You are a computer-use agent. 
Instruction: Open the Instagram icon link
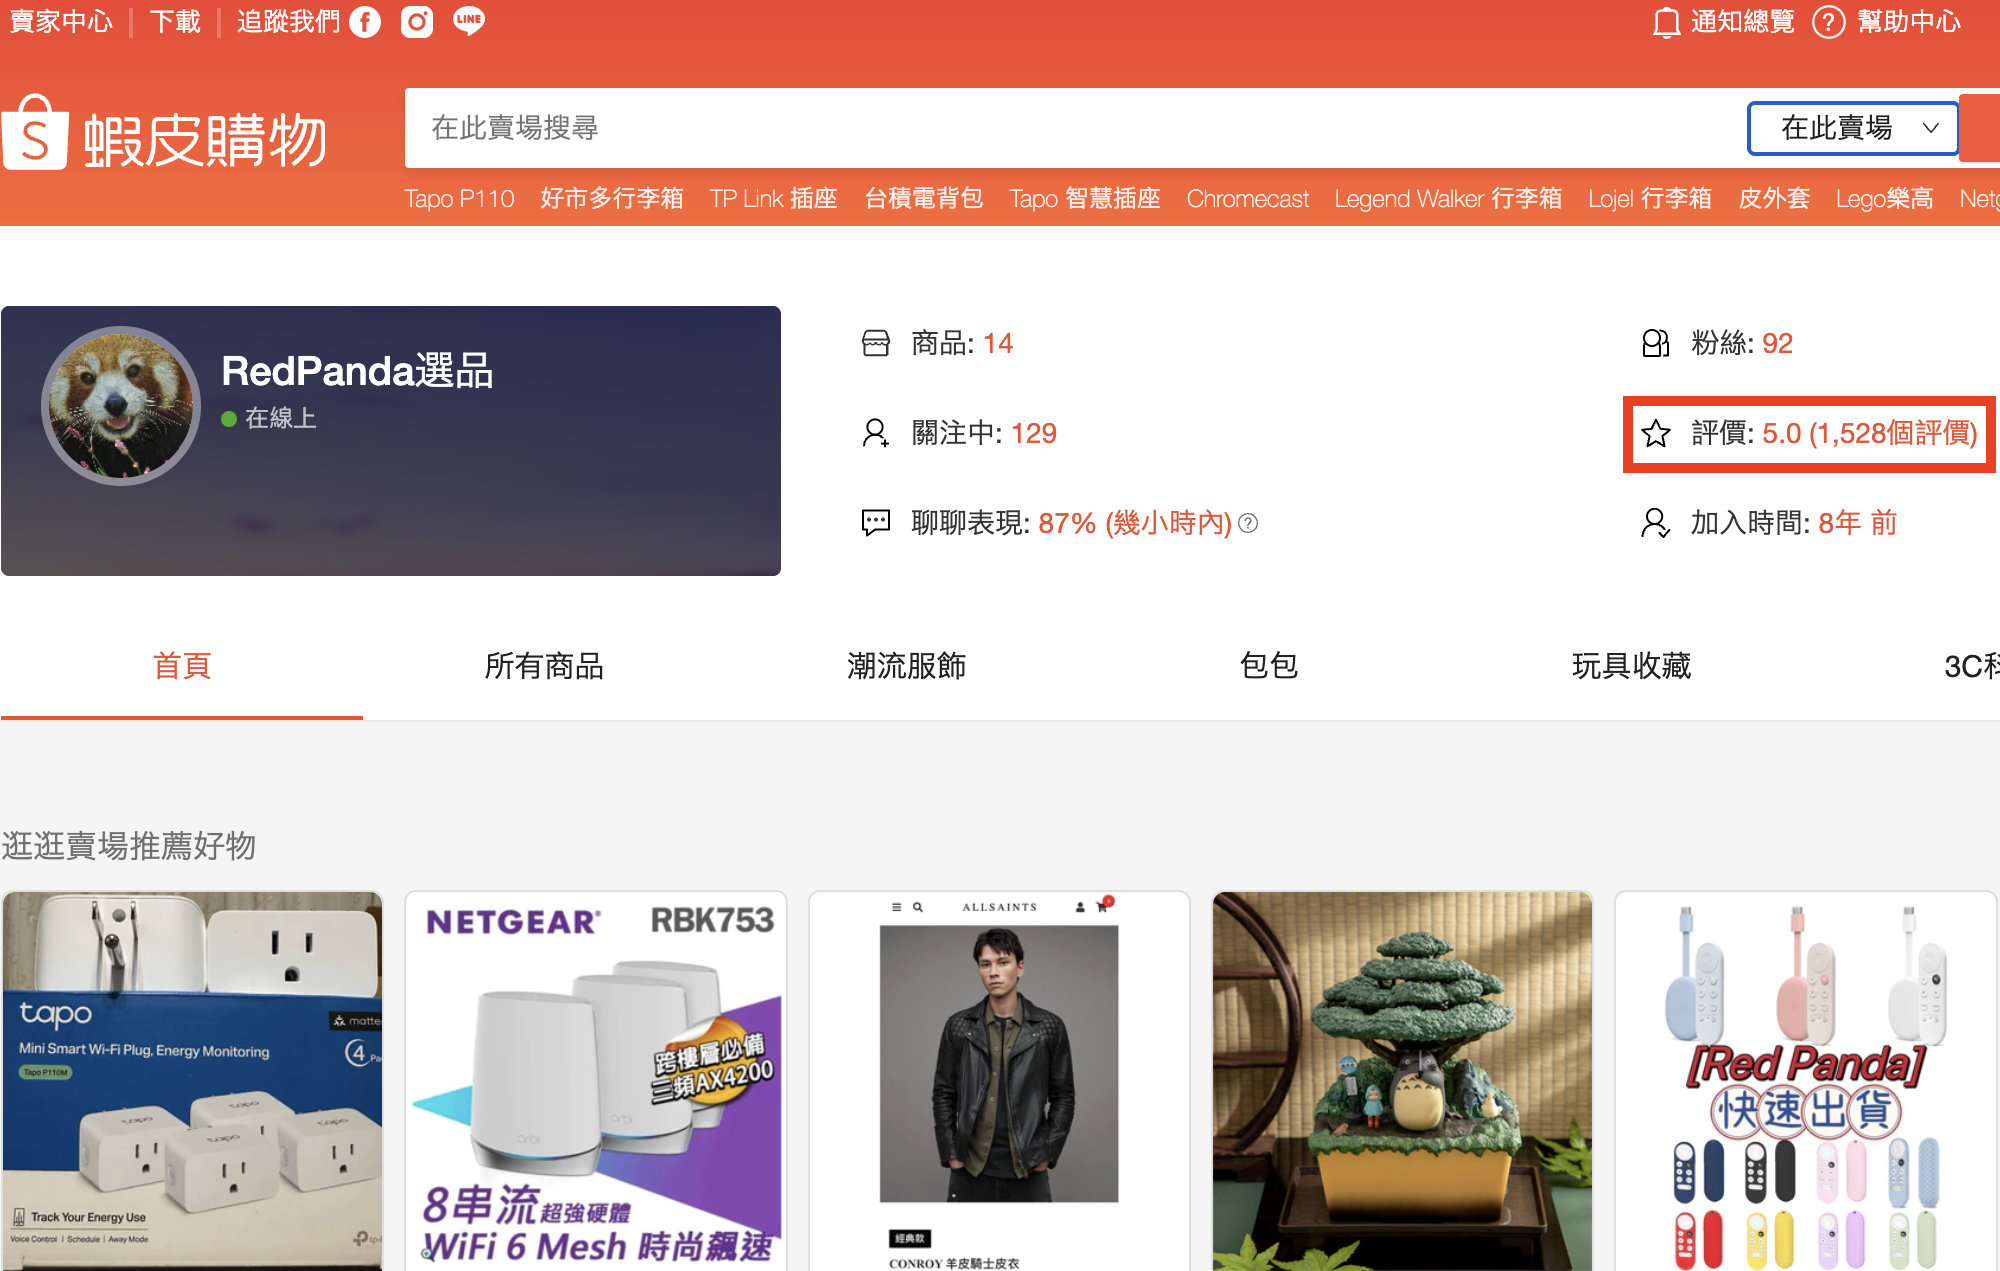click(x=417, y=21)
